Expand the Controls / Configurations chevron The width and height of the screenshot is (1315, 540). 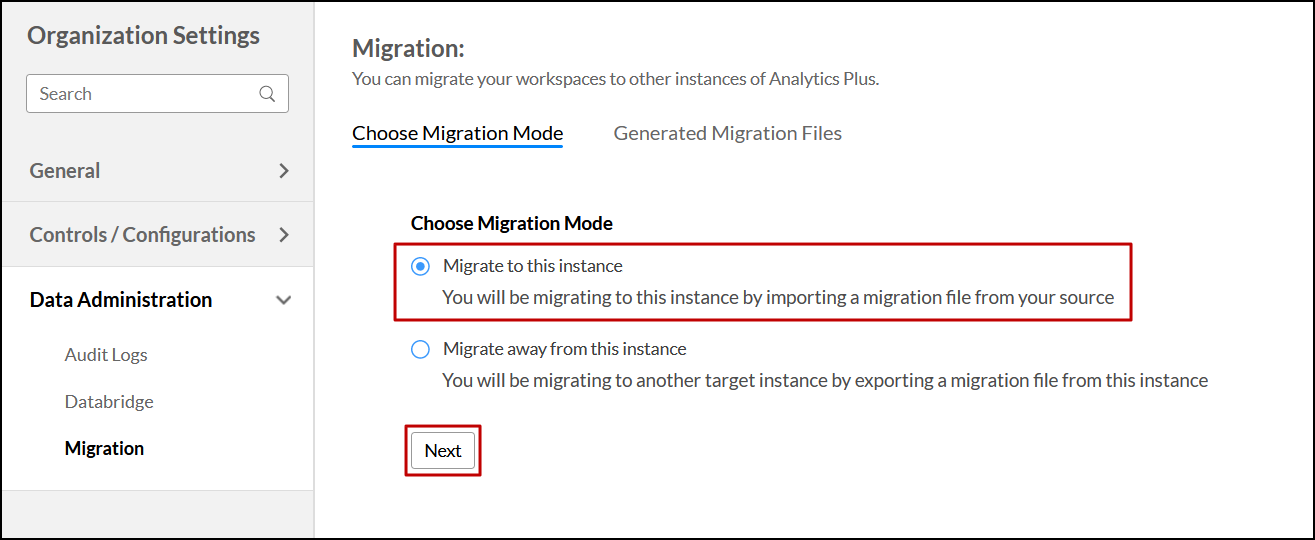pos(284,235)
